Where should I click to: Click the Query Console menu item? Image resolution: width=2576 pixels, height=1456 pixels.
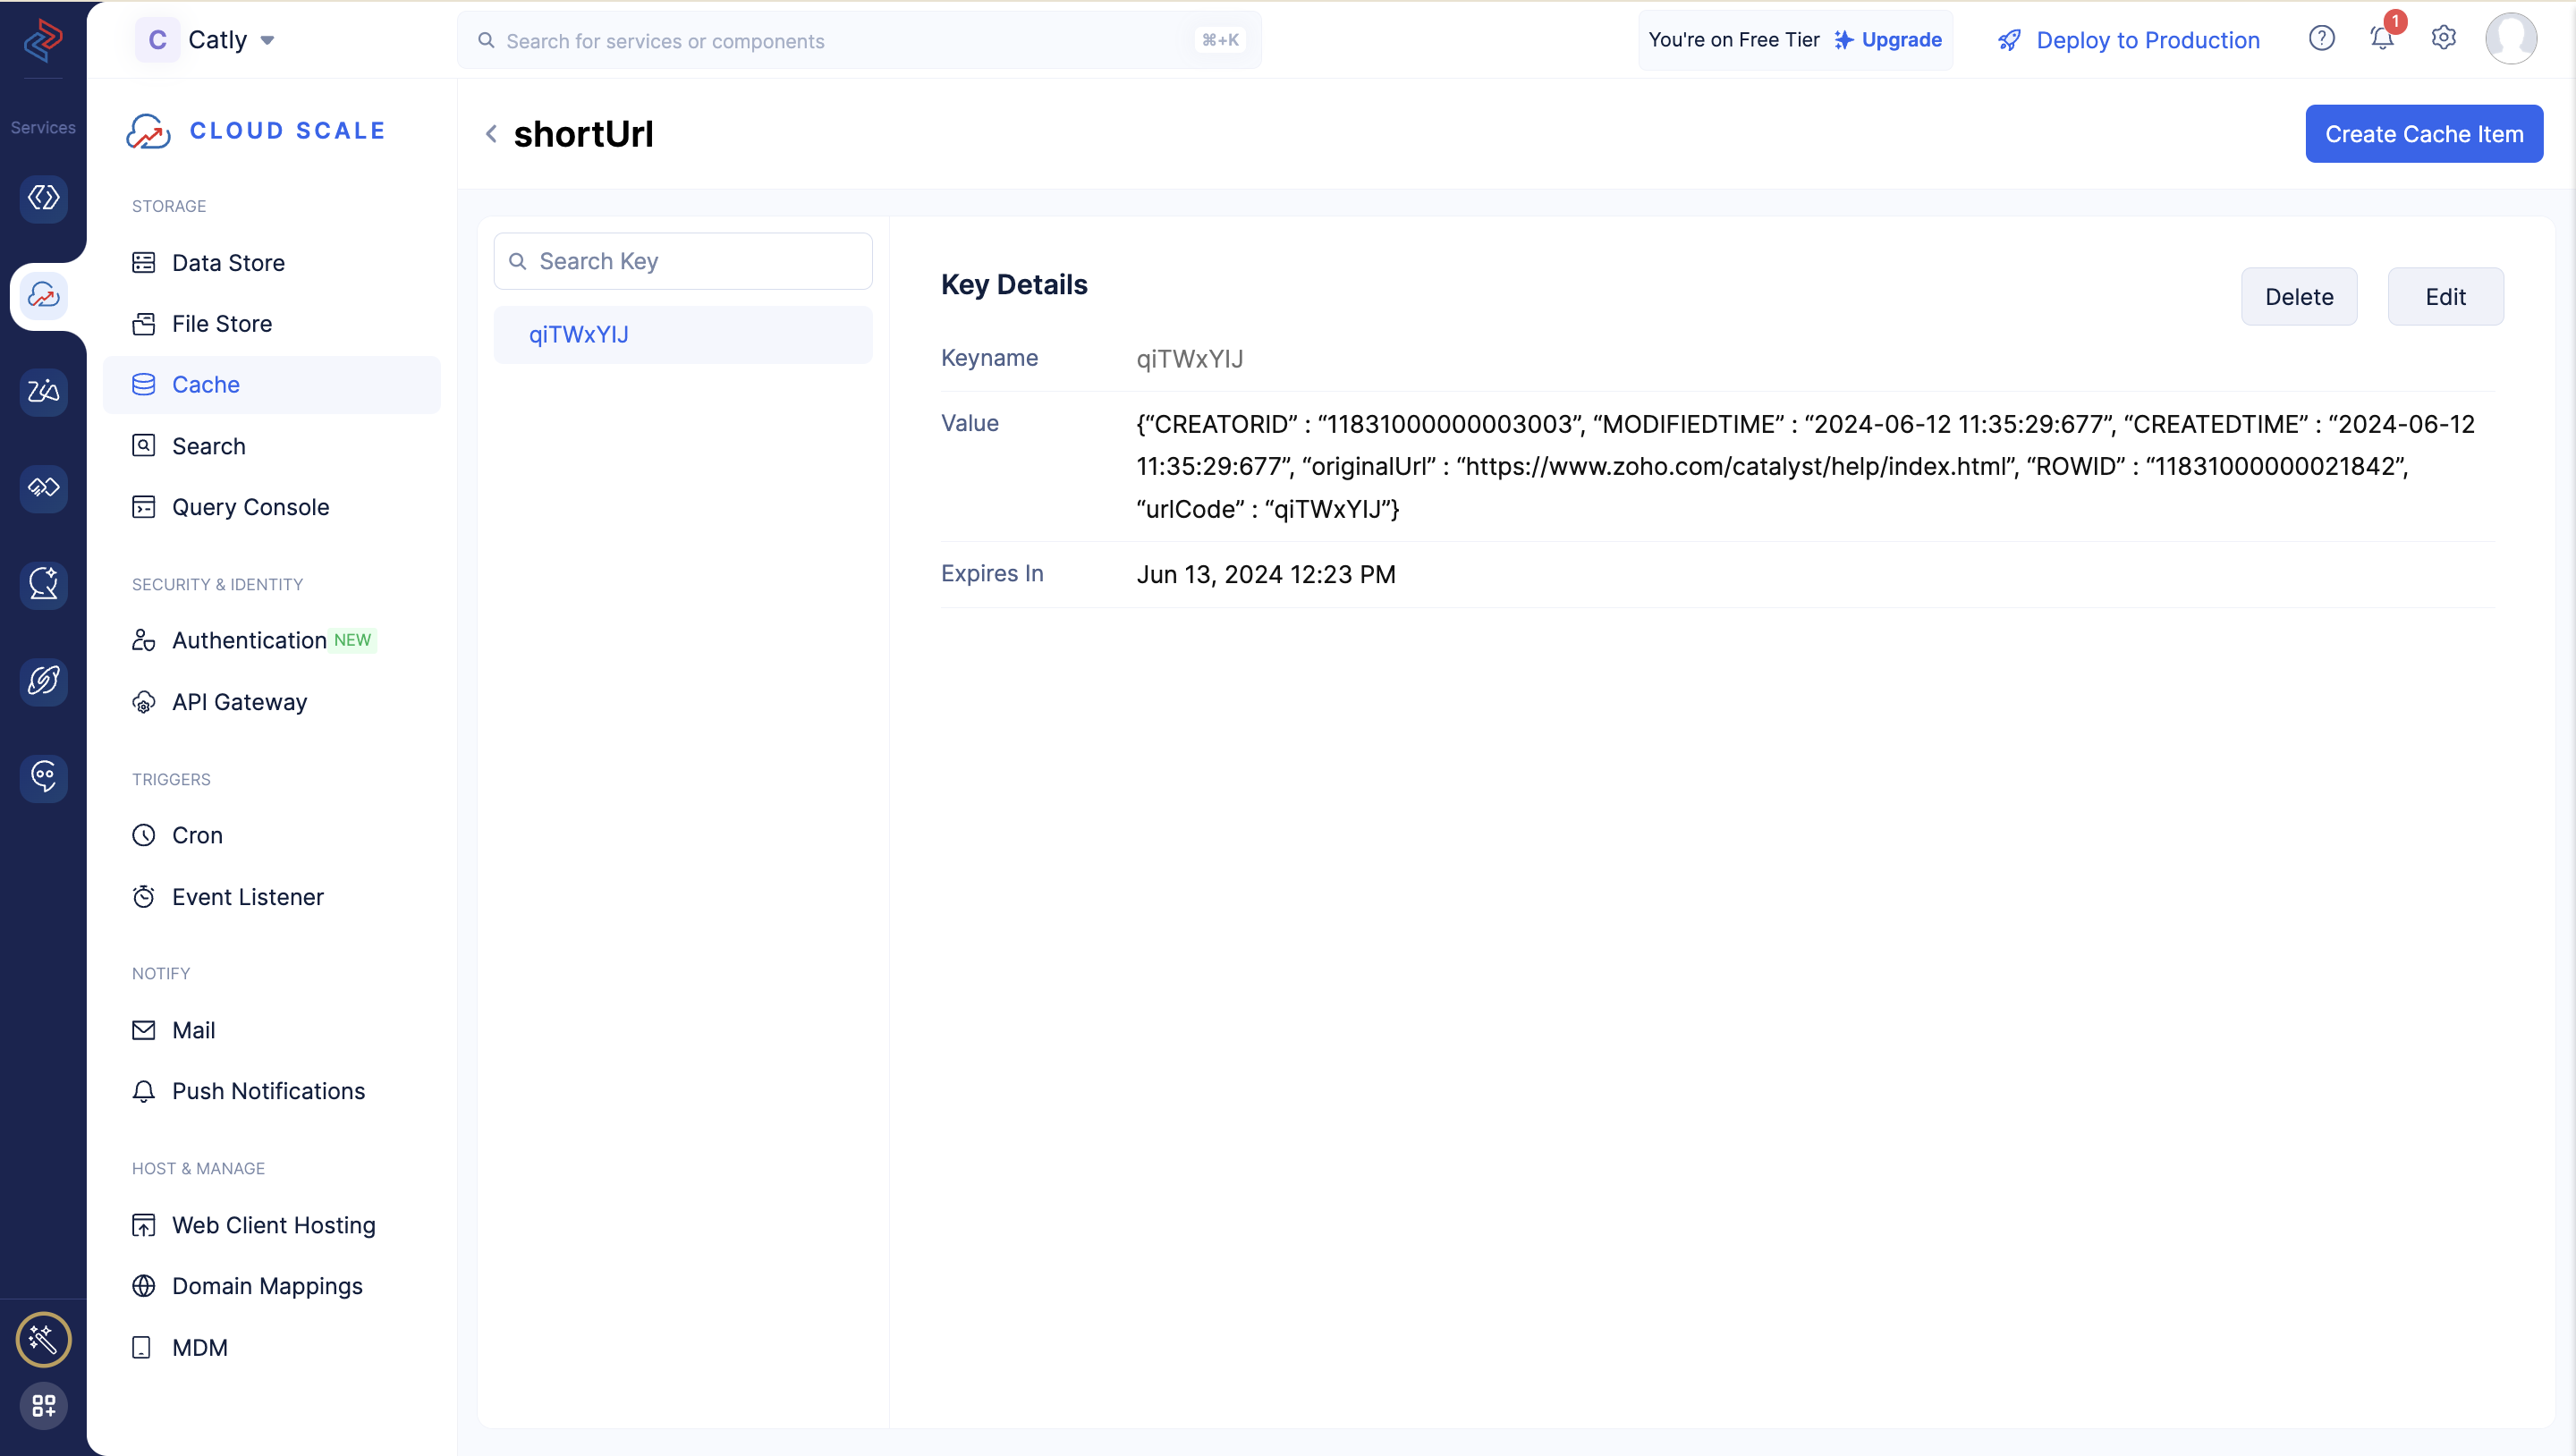(250, 506)
